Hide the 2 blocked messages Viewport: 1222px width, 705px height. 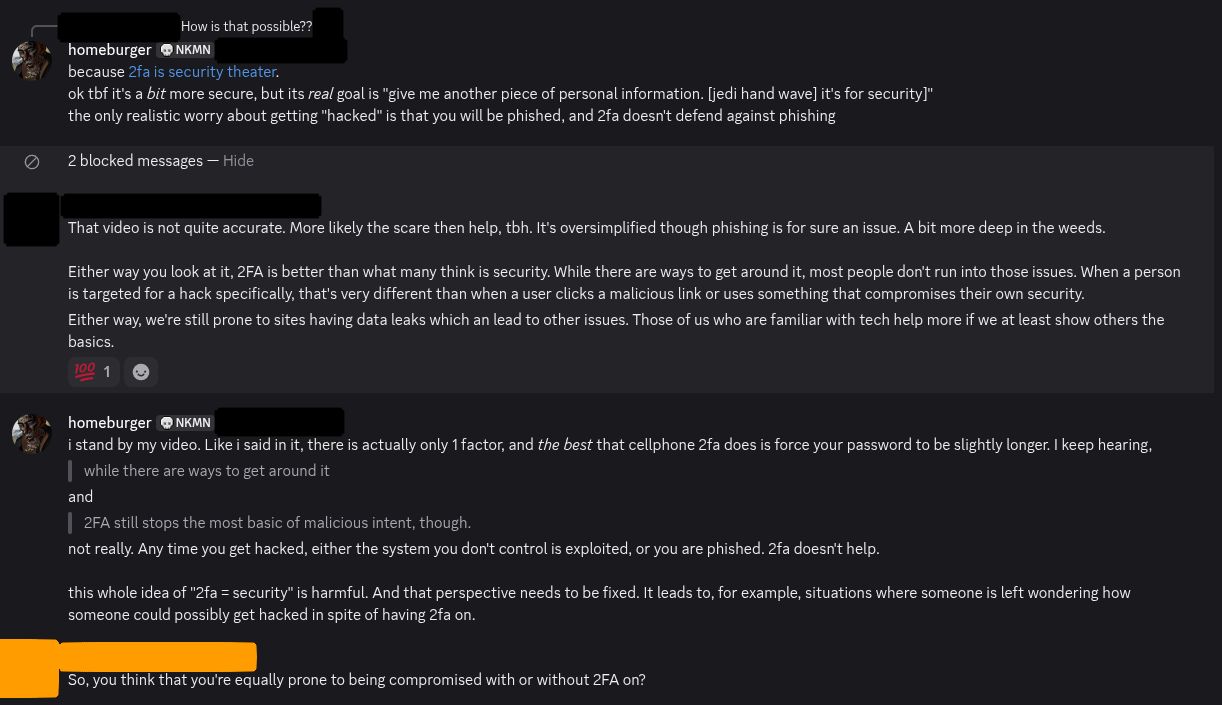pyautogui.click(x=238, y=161)
